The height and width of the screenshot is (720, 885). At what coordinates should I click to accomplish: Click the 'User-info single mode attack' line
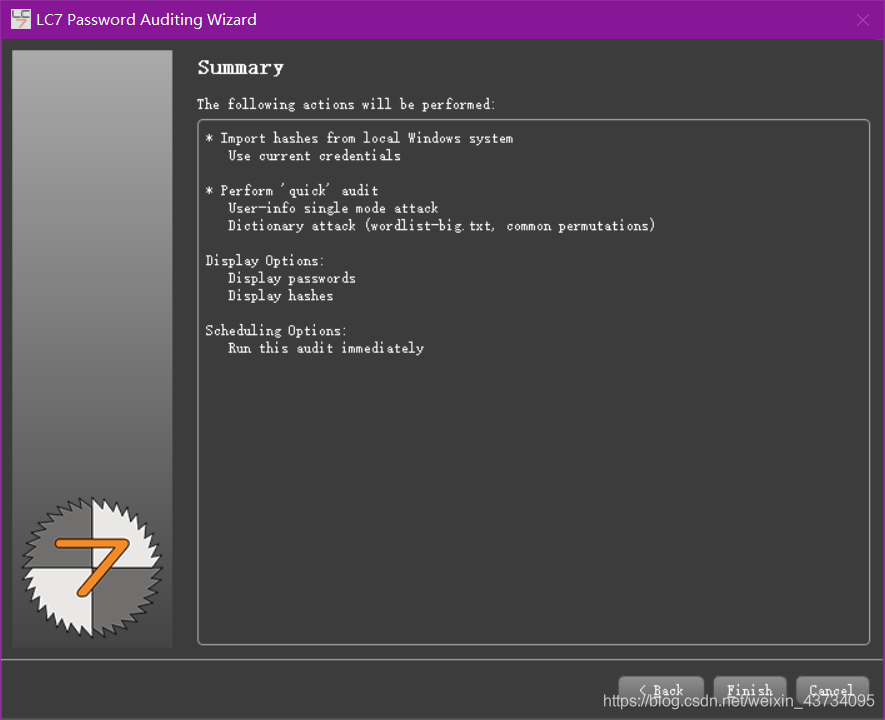[x=333, y=208]
